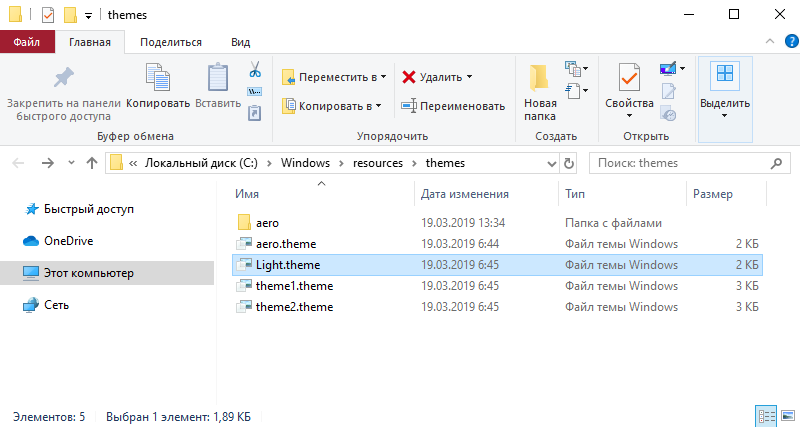
Task: Click the Переименовать rename icon
Action: [x=409, y=106]
